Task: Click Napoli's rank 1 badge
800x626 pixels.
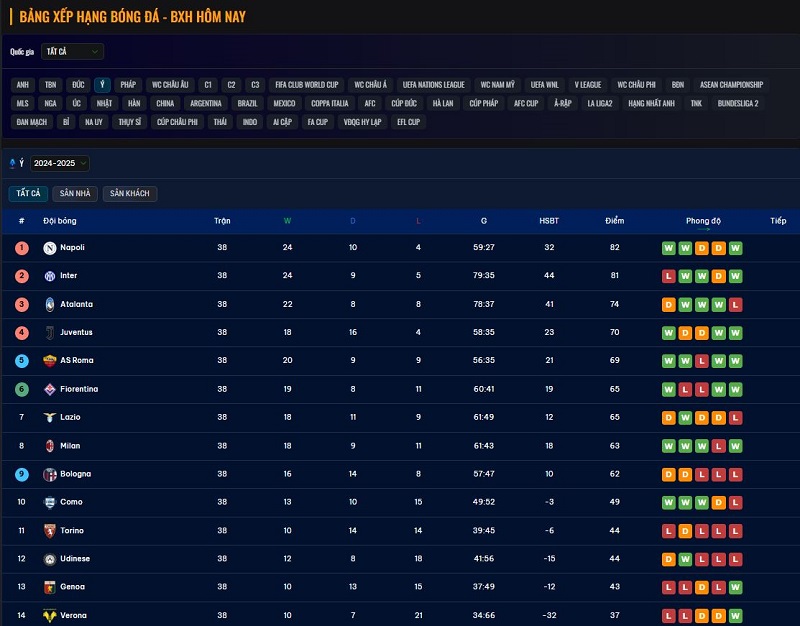Action: coord(21,247)
